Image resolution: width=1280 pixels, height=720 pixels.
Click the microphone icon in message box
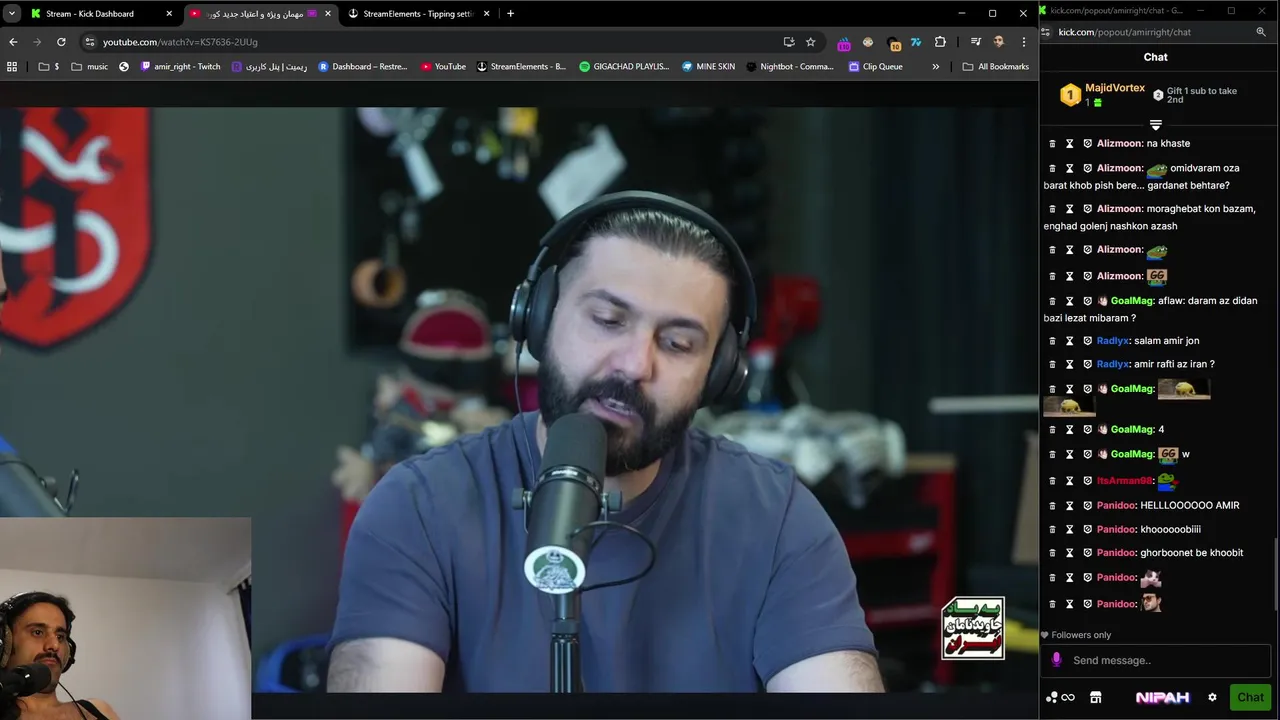pyautogui.click(x=1056, y=660)
